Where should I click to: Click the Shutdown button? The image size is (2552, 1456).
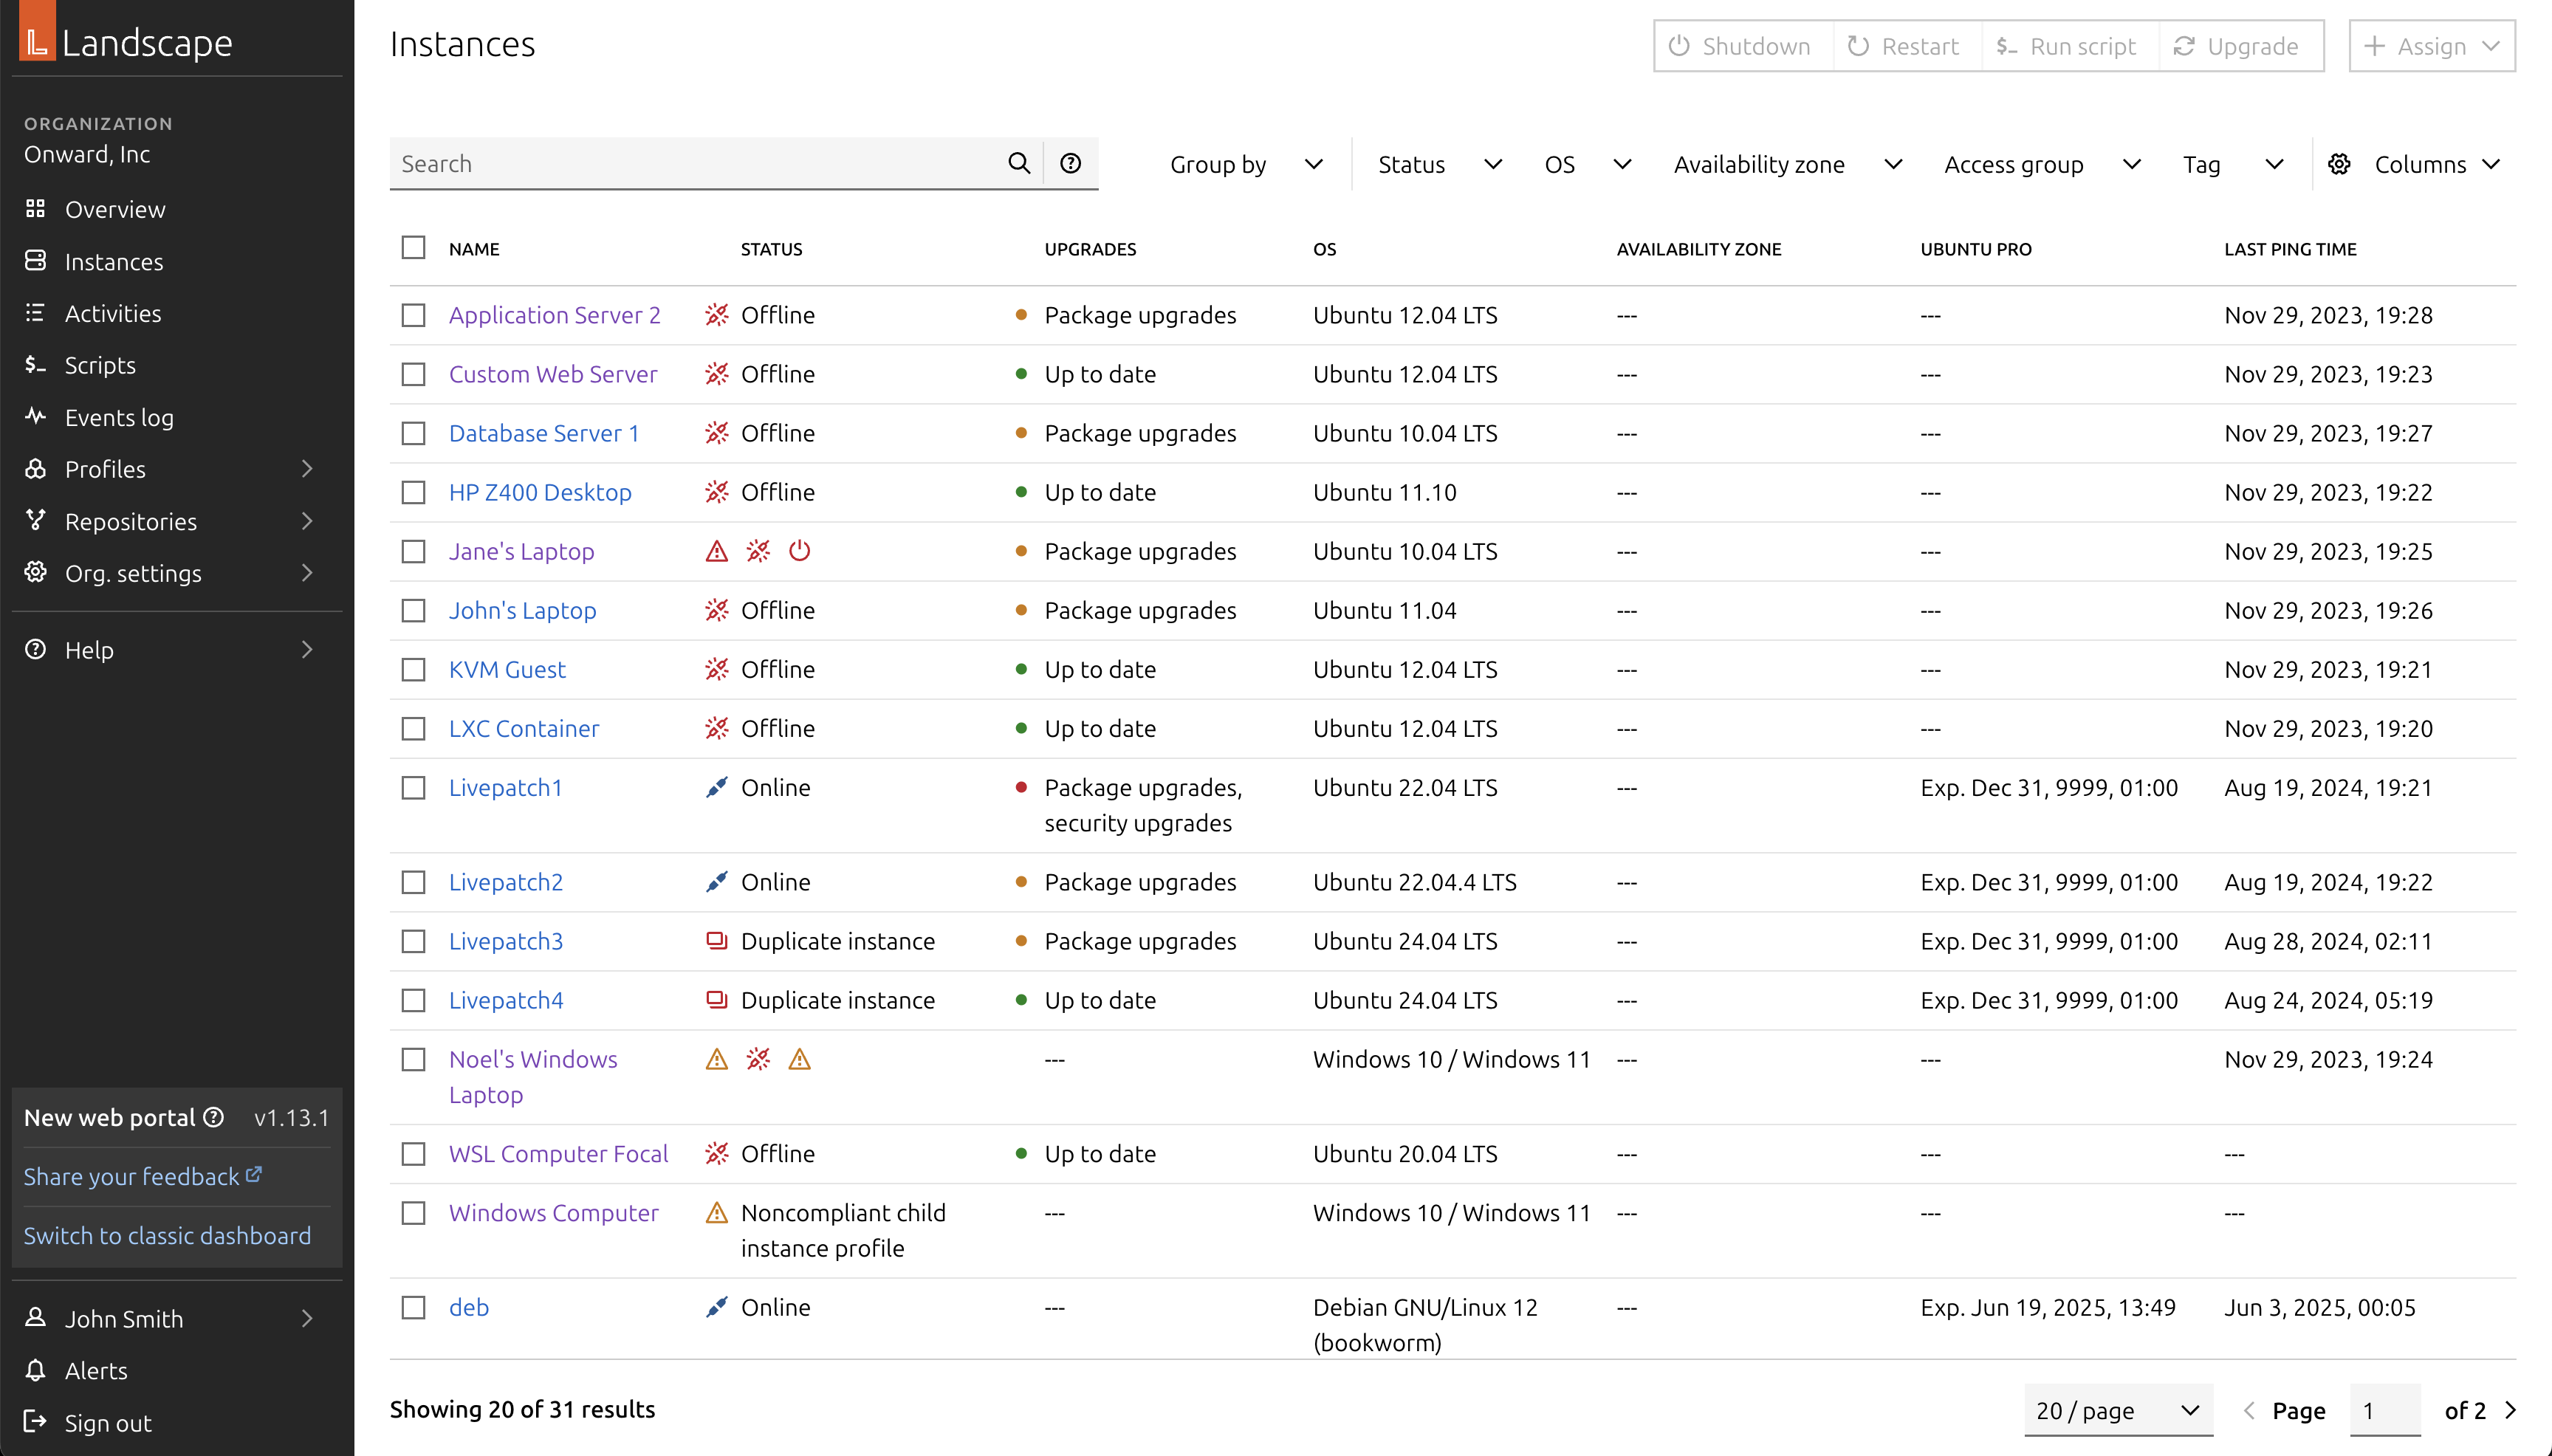pyautogui.click(x=1743, y=46)
